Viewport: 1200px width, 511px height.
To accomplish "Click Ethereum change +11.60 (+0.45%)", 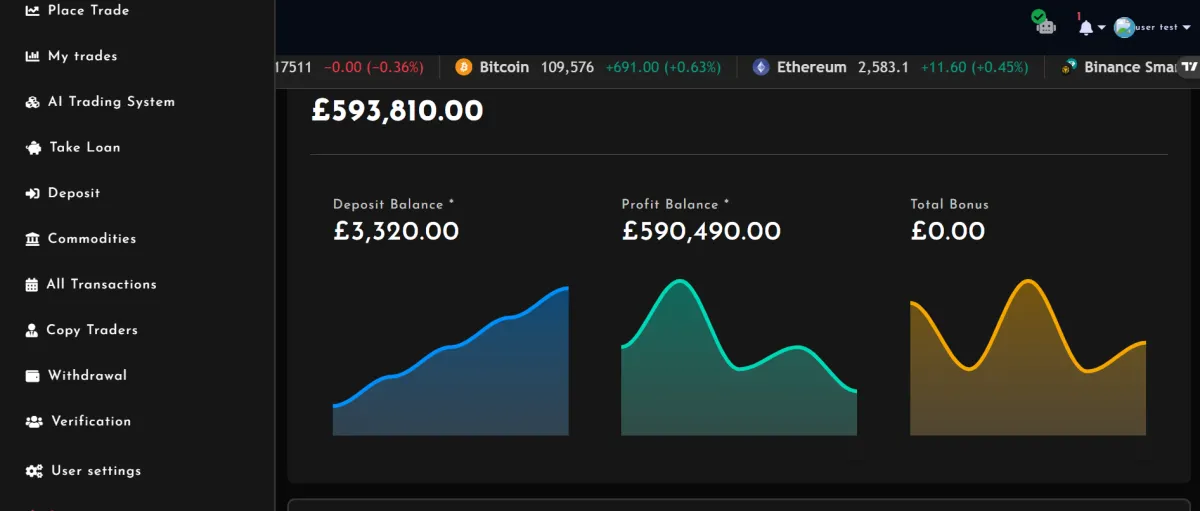I will (974, 67).
